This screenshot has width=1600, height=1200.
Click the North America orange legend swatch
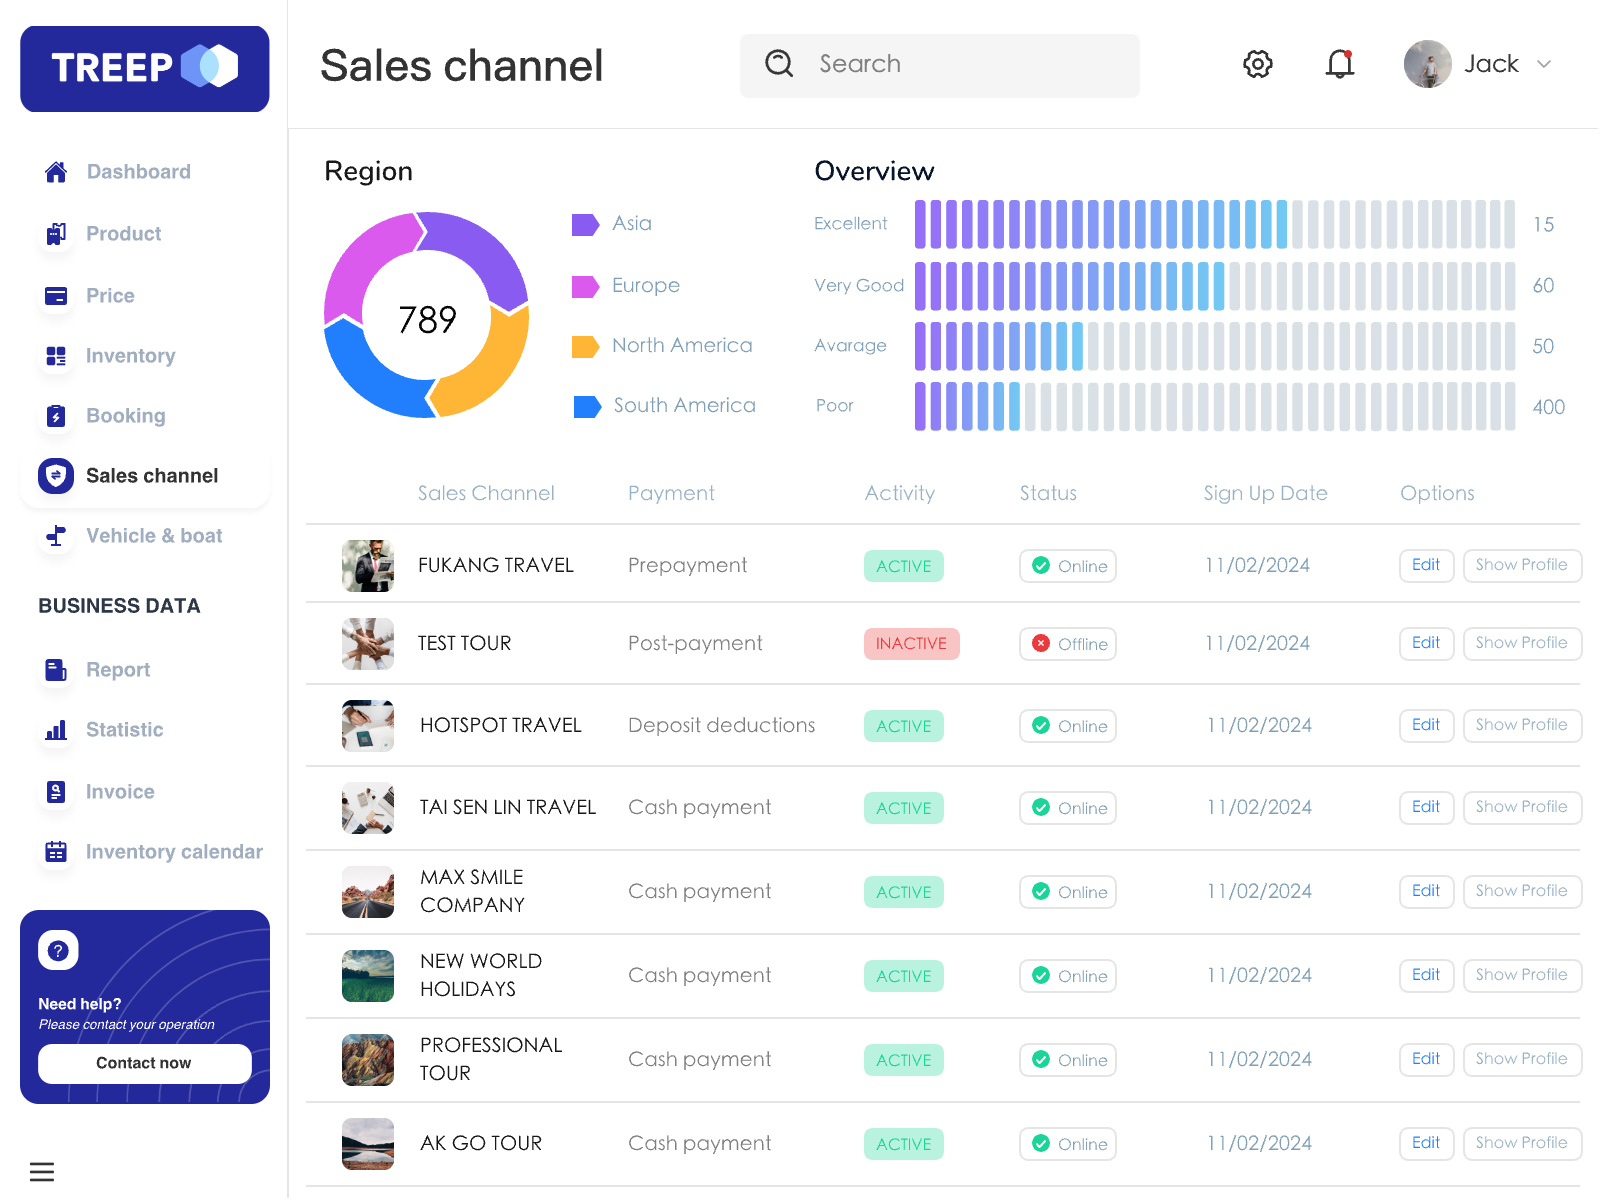click(x=585, y=347)
